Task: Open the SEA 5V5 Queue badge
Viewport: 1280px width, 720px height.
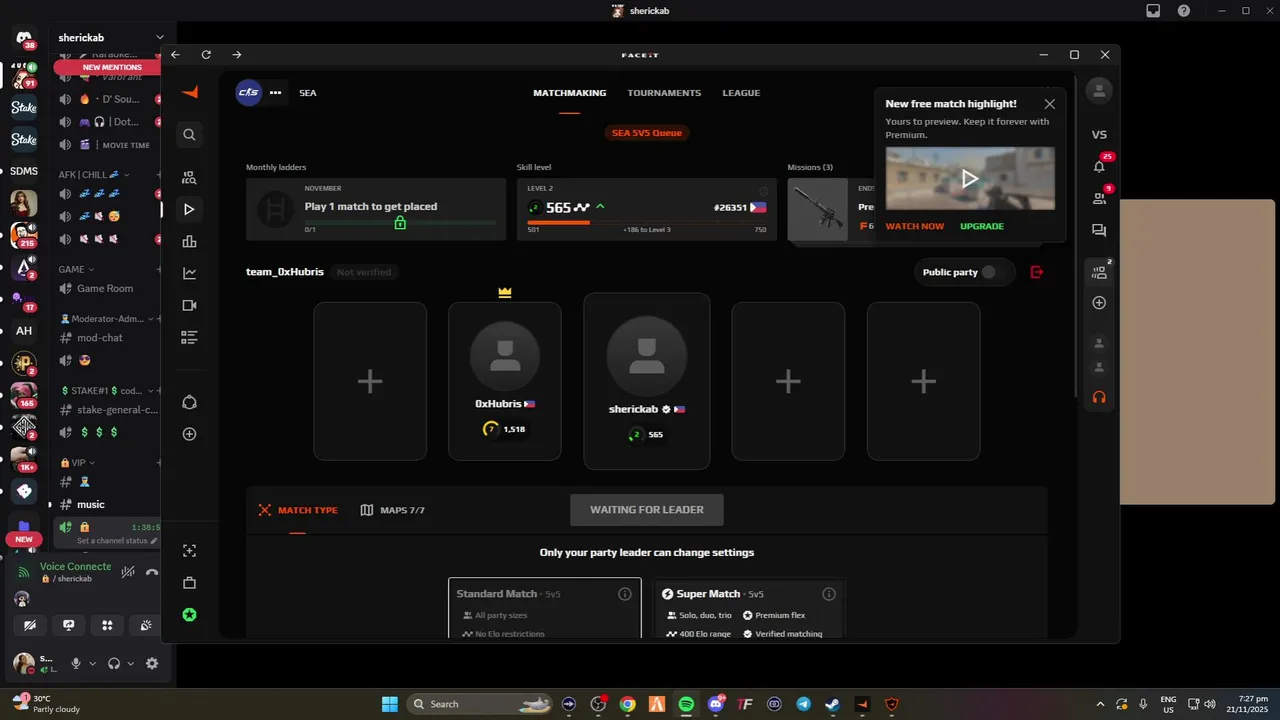Action: [x=647, y=132]
